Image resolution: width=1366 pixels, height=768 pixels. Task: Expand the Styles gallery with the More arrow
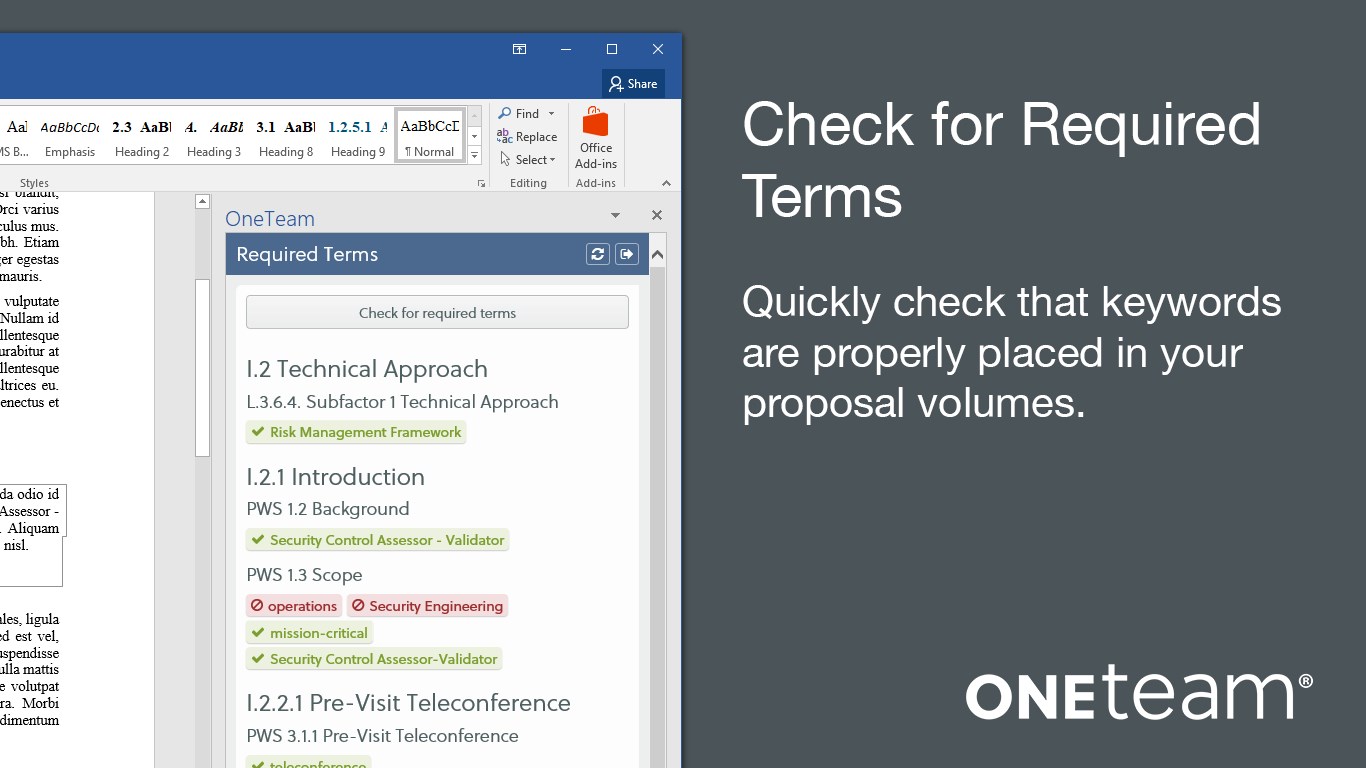[x=475, y=155]
